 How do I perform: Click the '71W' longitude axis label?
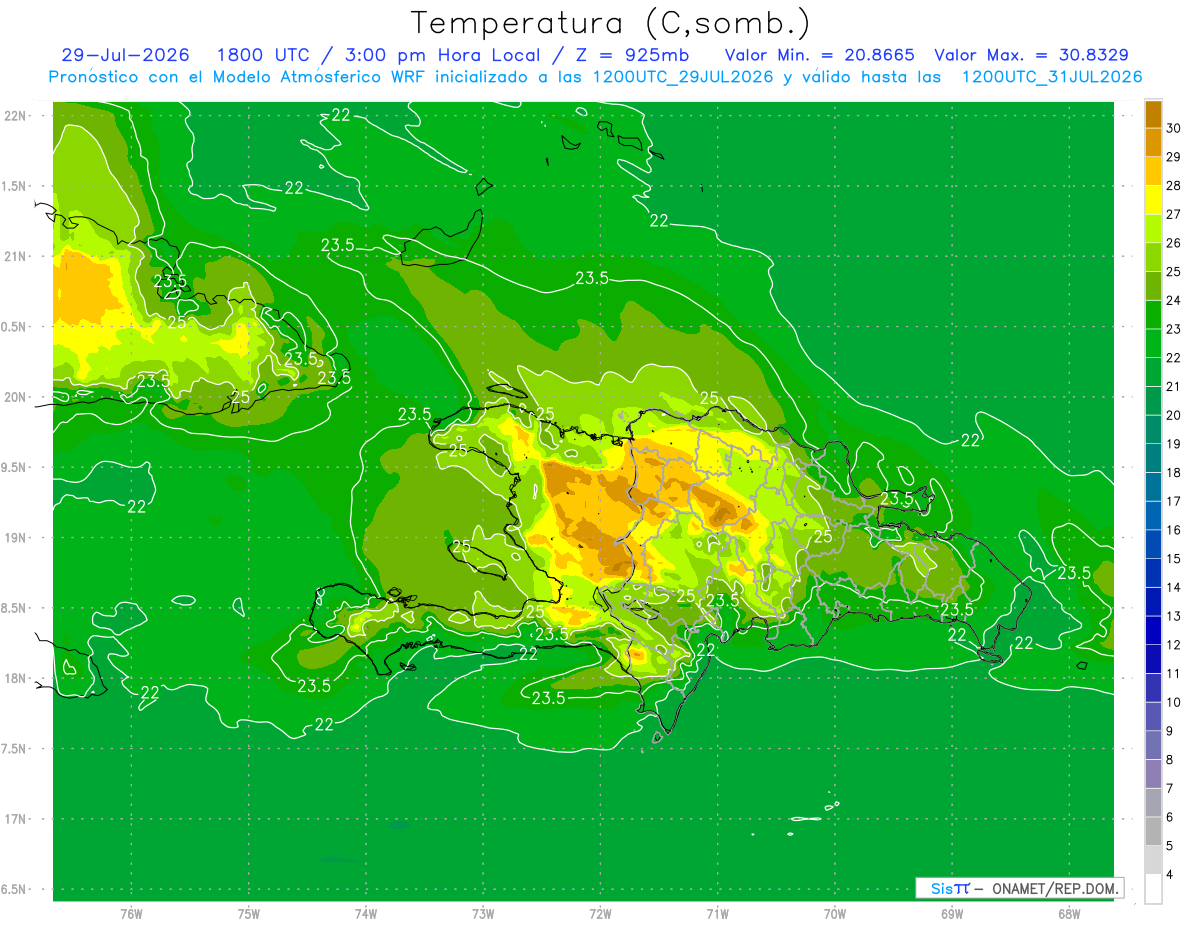pos(717,914)
